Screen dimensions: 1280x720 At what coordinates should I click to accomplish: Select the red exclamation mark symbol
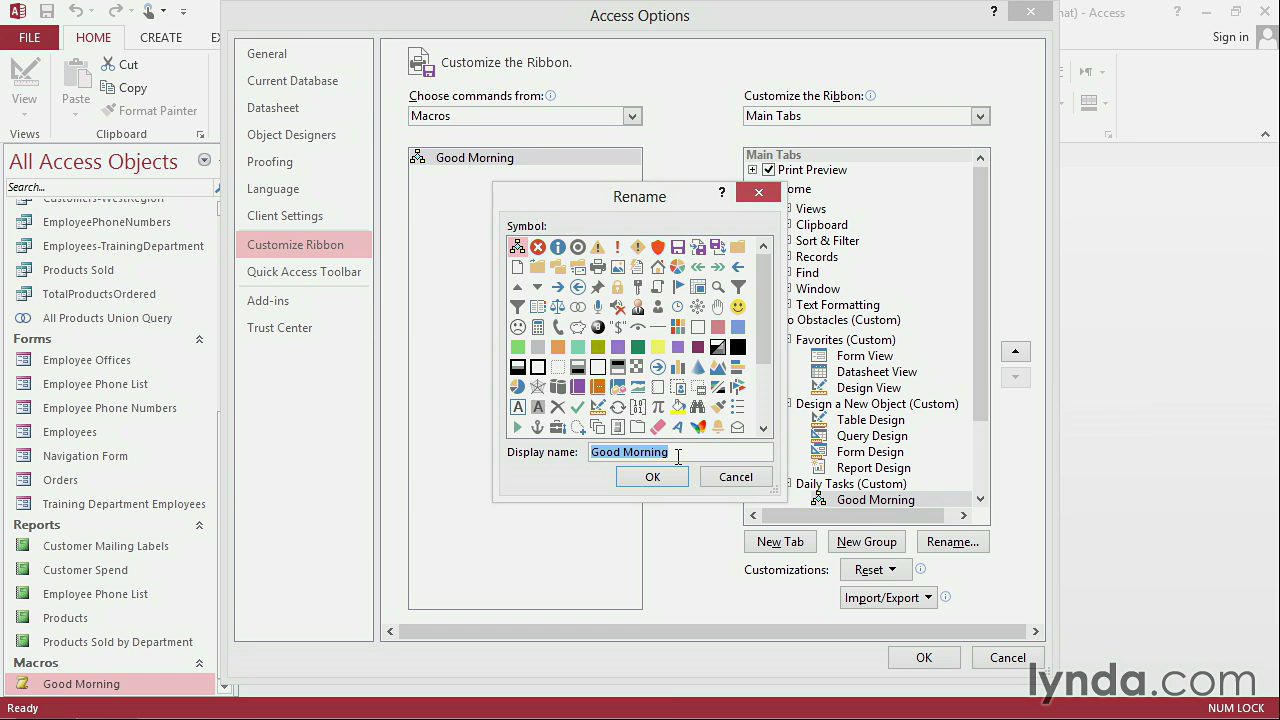[618, 247]
